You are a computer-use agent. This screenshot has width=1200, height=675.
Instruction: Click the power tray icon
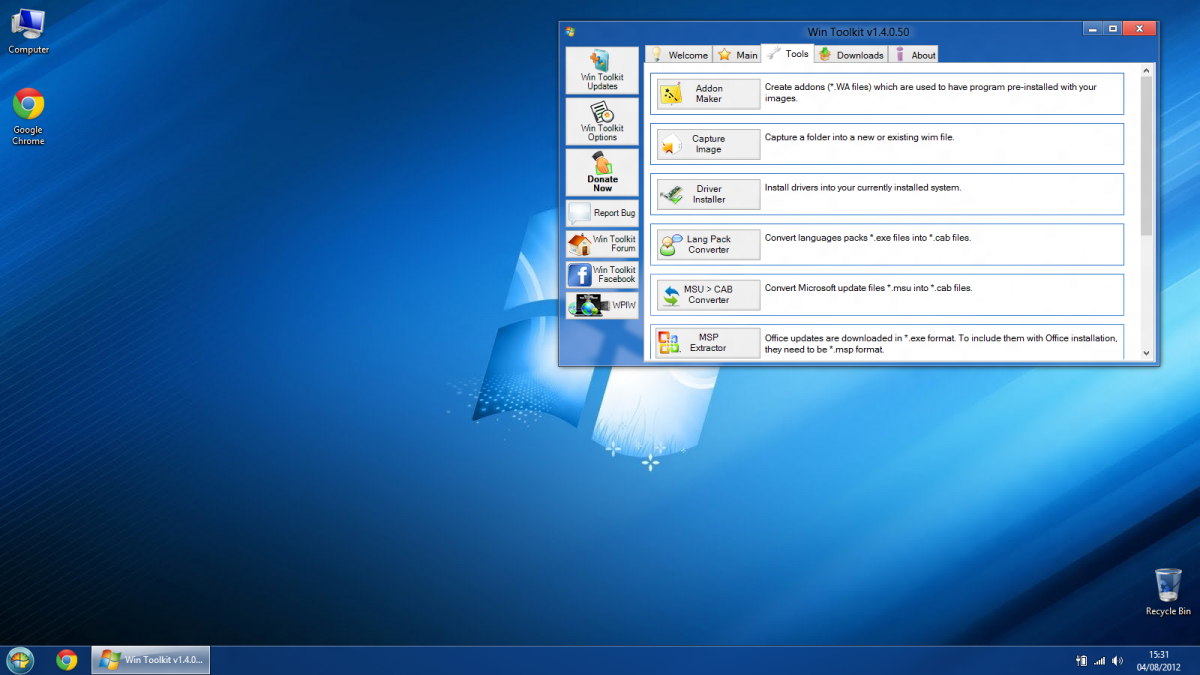[x=1081, y=660]
